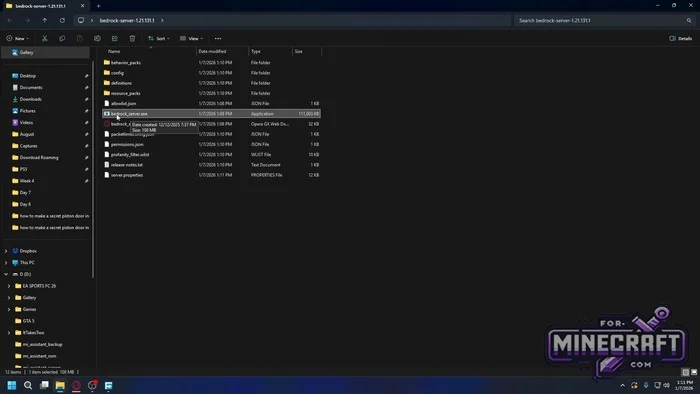This screenshot has width=700, height=394.
Task: Click the Share icon in toolbar
Action: [115, 38]
